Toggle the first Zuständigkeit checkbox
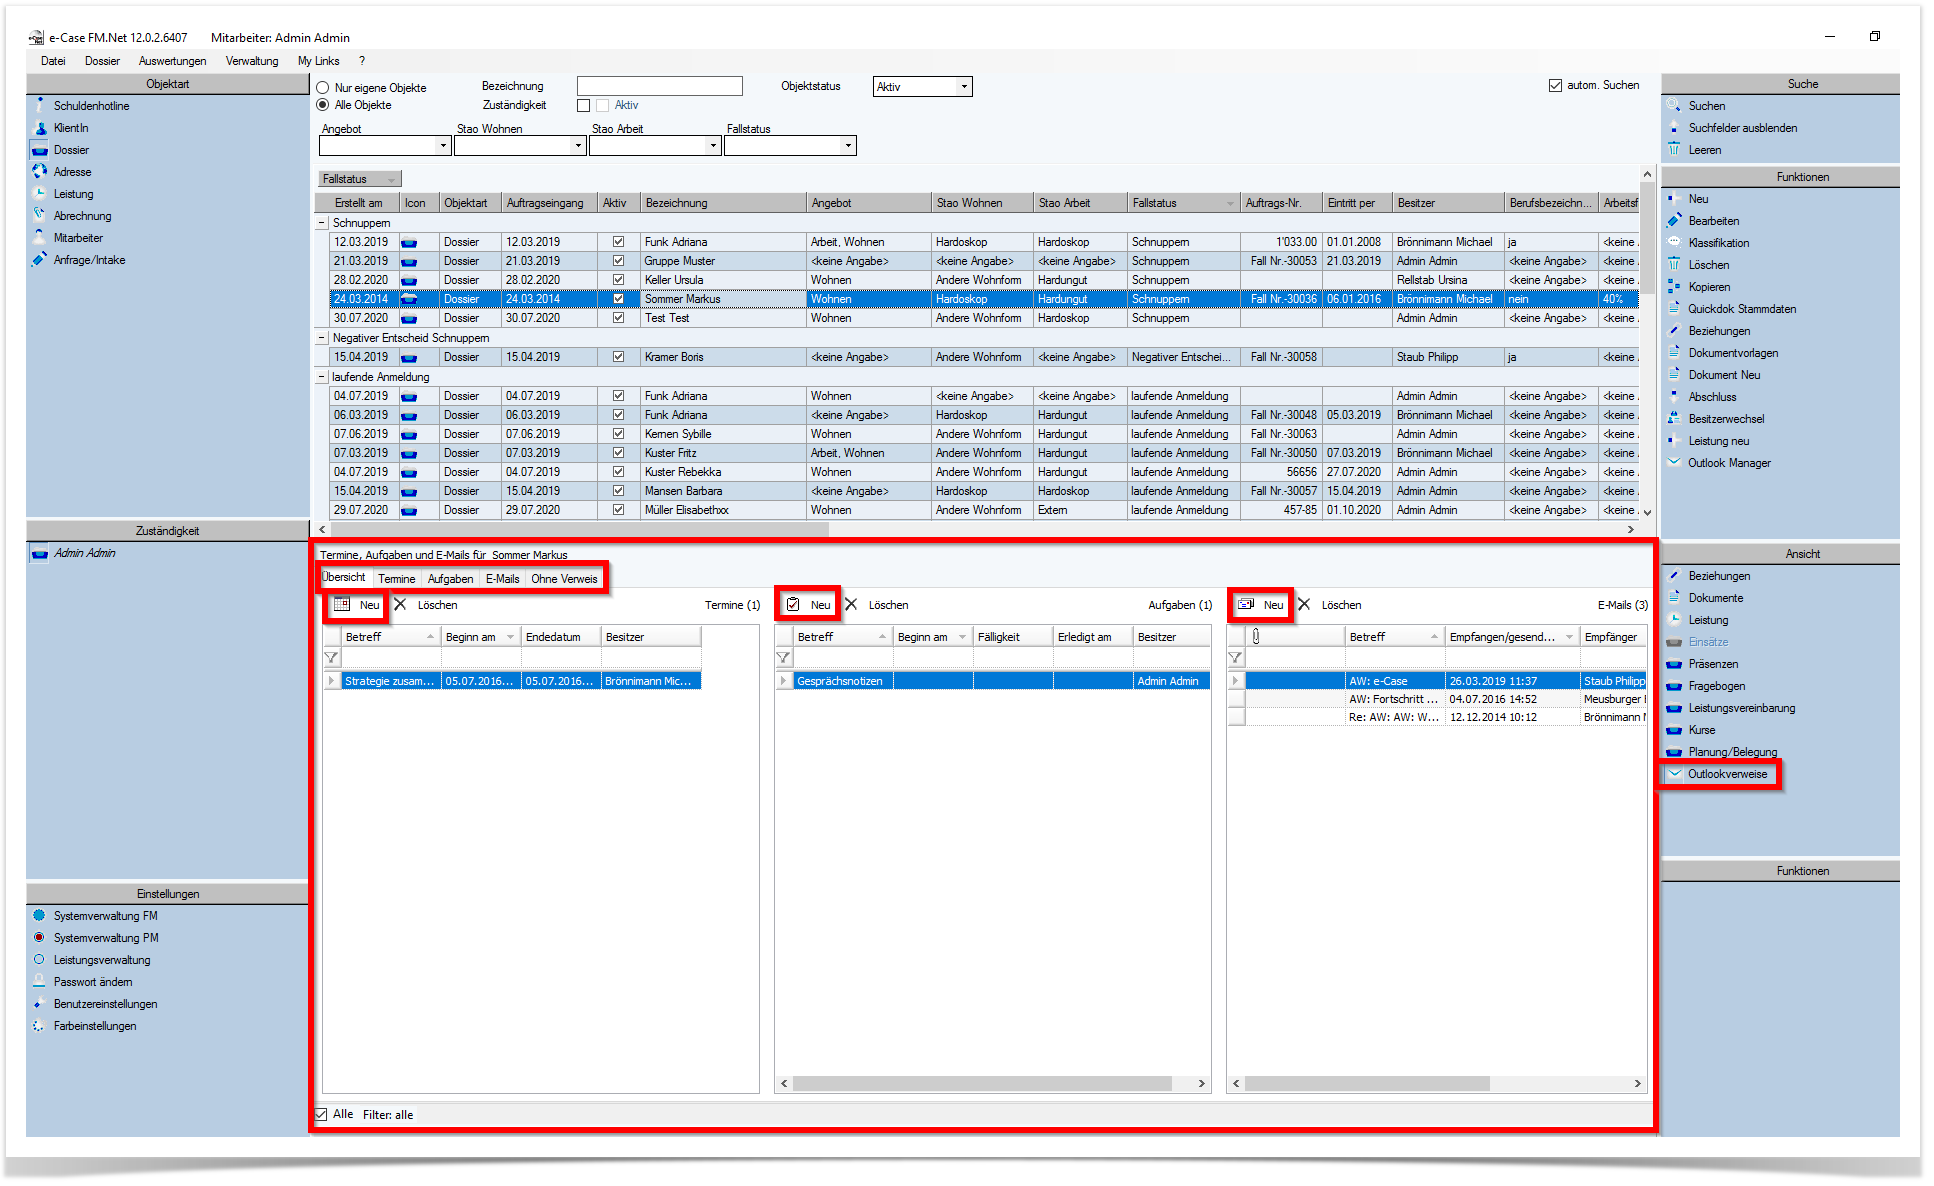This screenshot has height=1186, width=1934. coord(584,105)
